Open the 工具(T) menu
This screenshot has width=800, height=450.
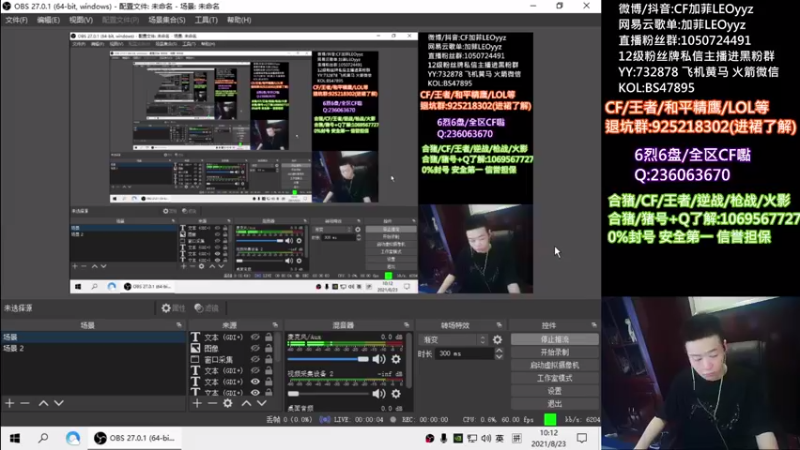pyautogui.click(x=206, y=20)
